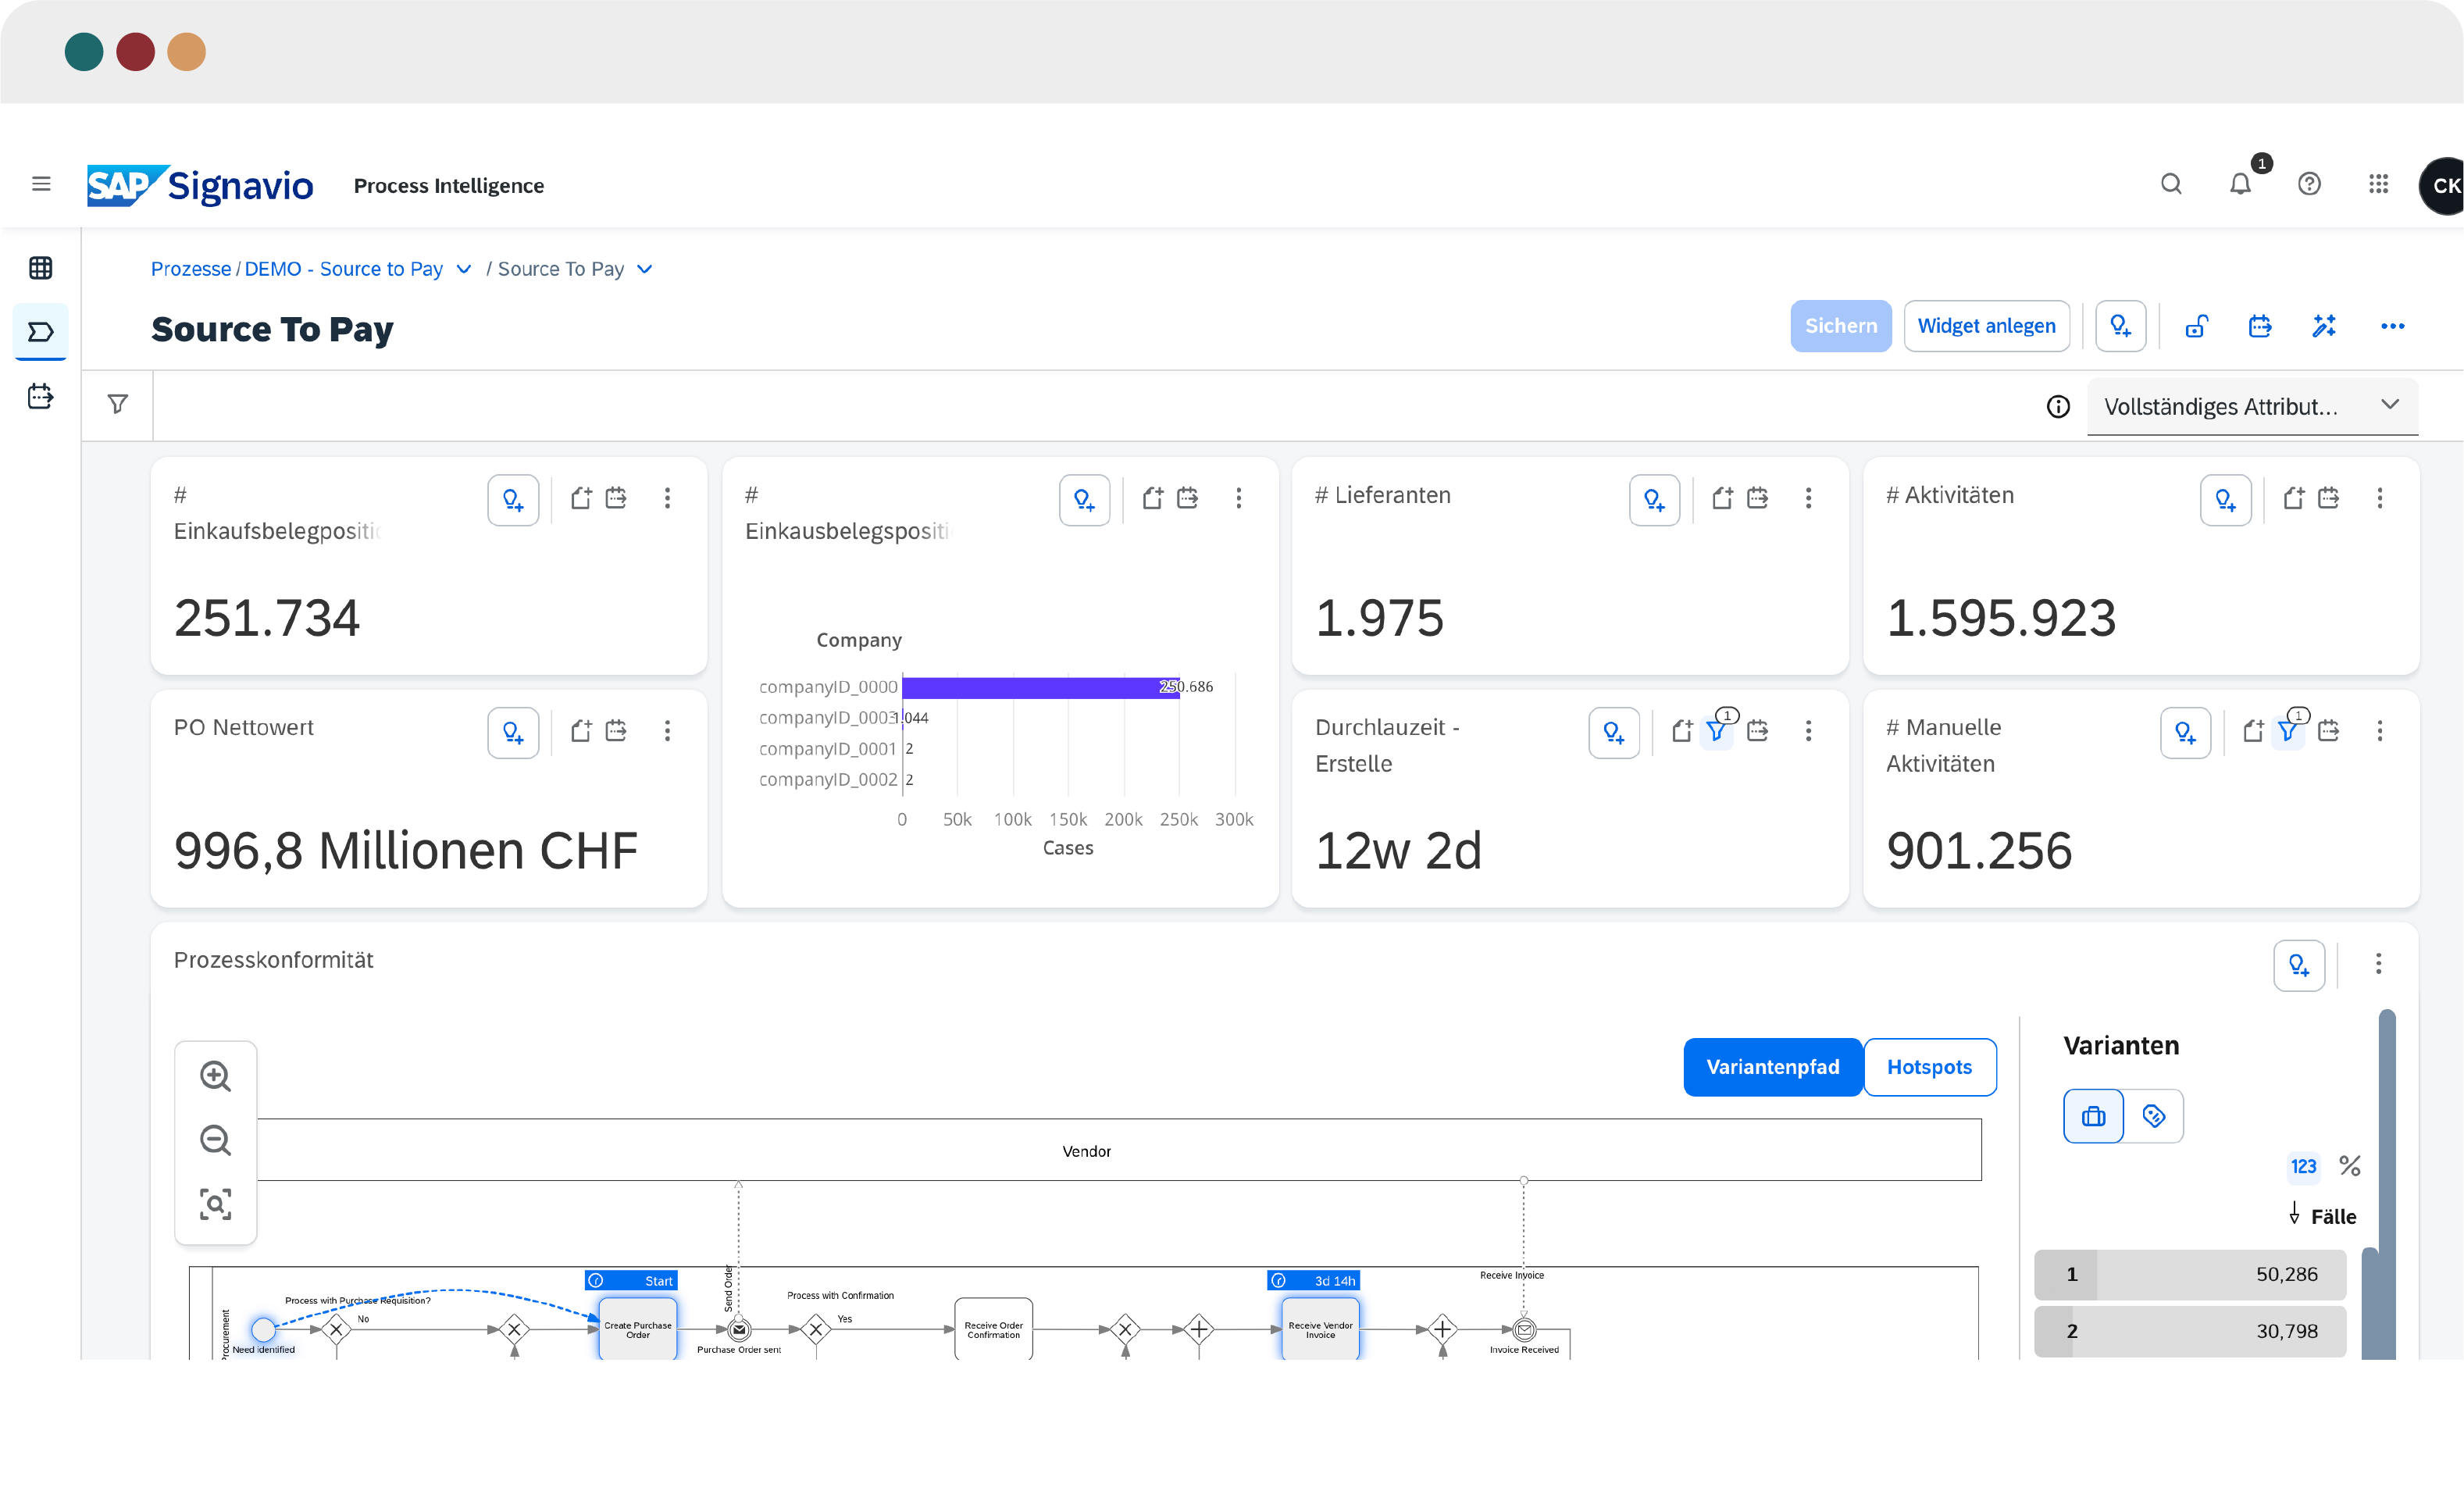Open the Source To Pay breadcrumb dropdown
Image resolution: width=2464 pixels, height=1509 pixels.
(645, 268)
